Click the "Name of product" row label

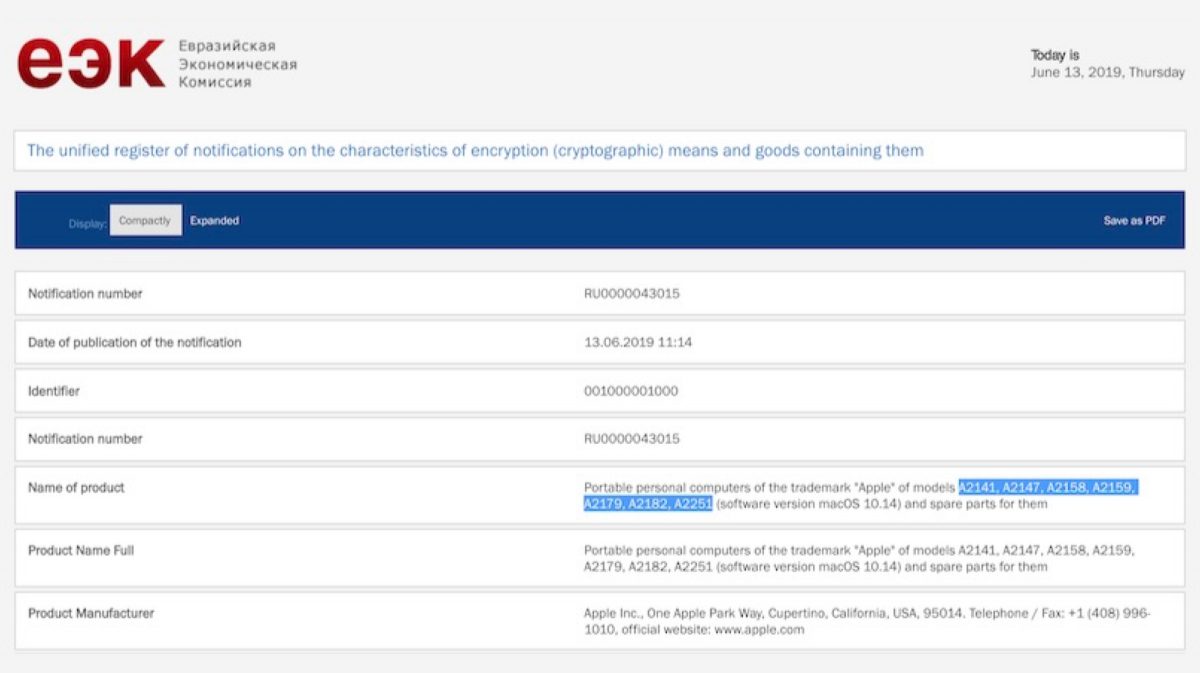coord(76,488)
